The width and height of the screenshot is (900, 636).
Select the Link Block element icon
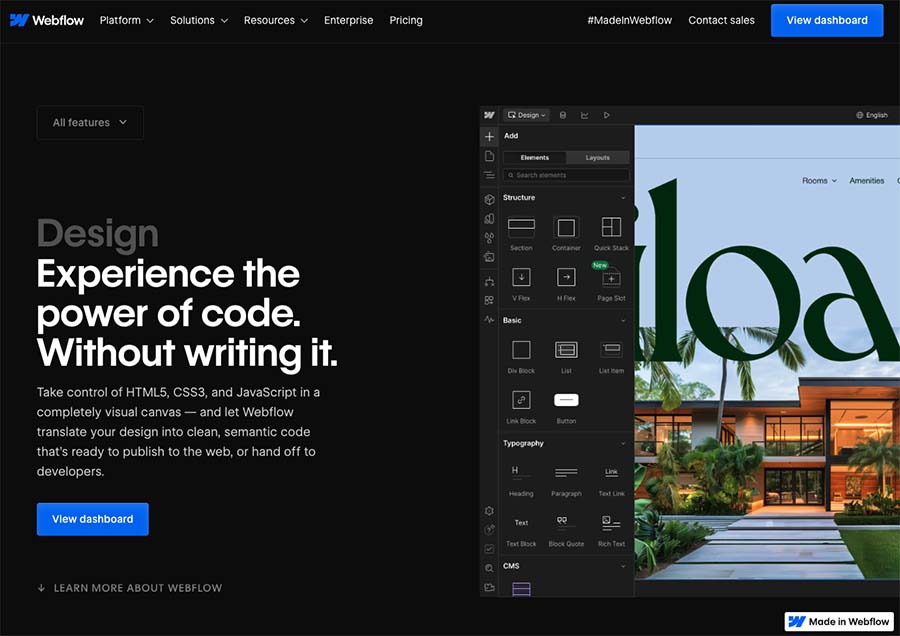(521, 400)
